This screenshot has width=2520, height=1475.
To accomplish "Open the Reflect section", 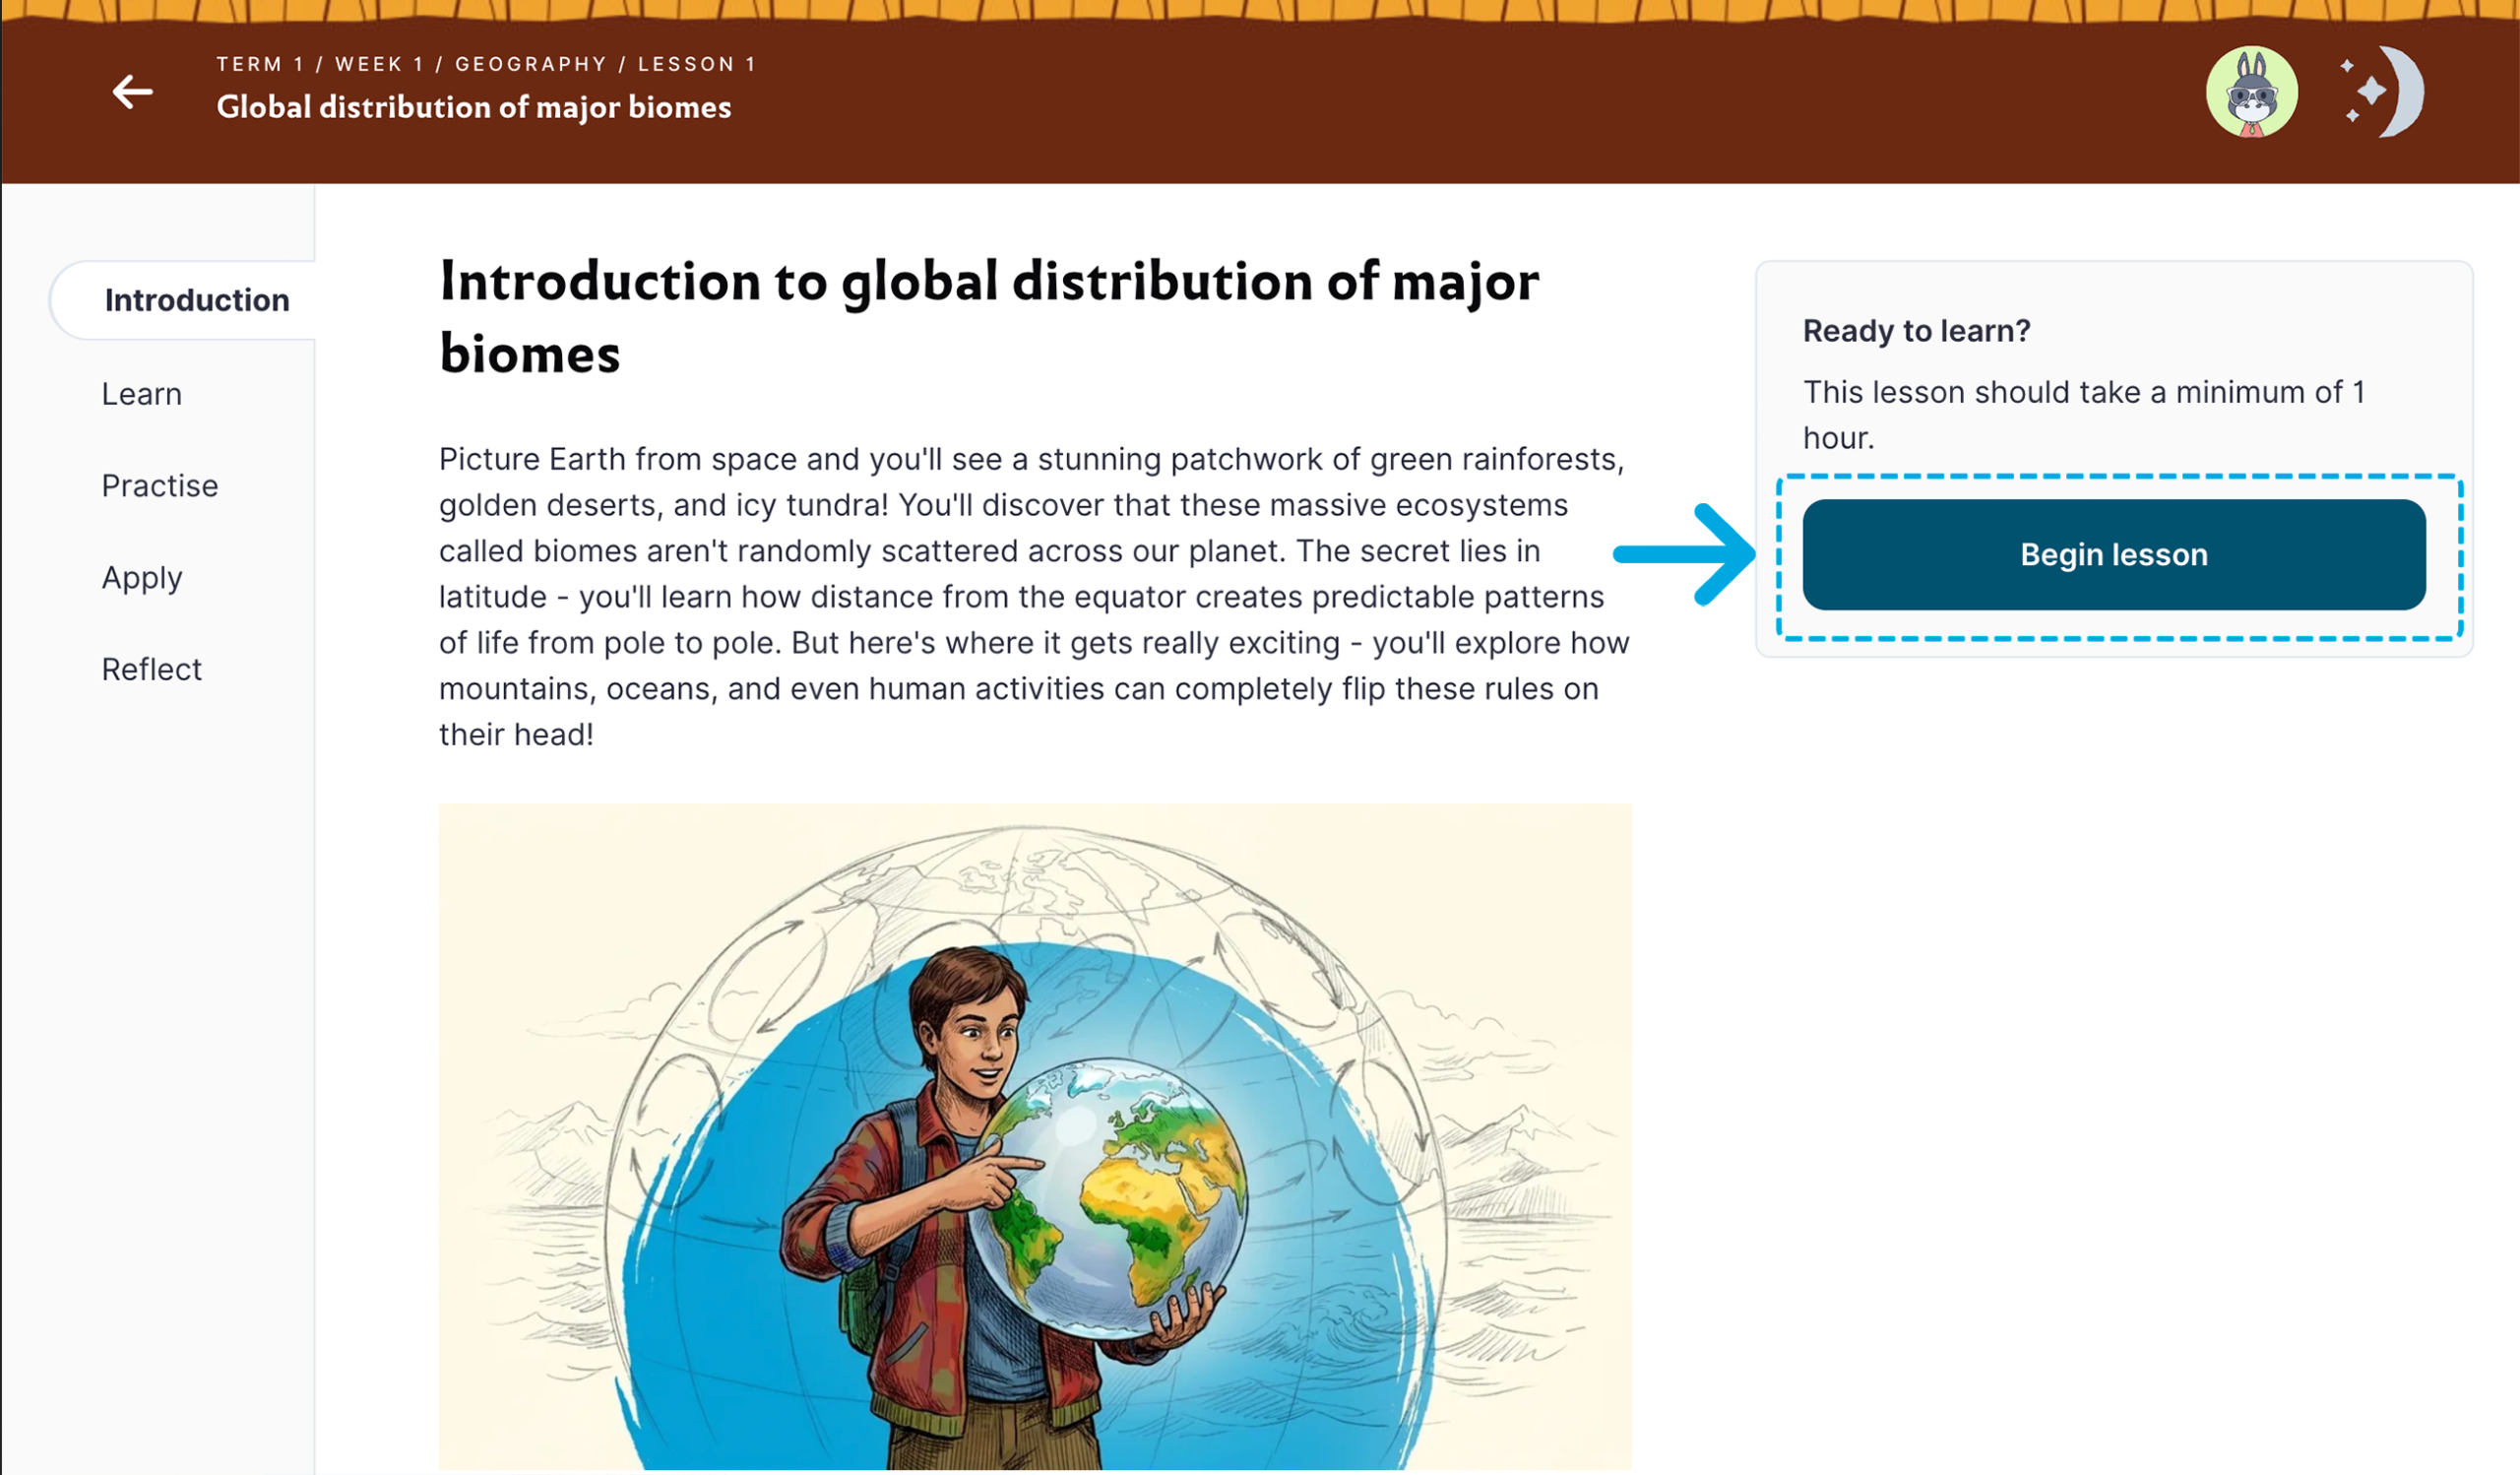I will (x=152, y=669).
